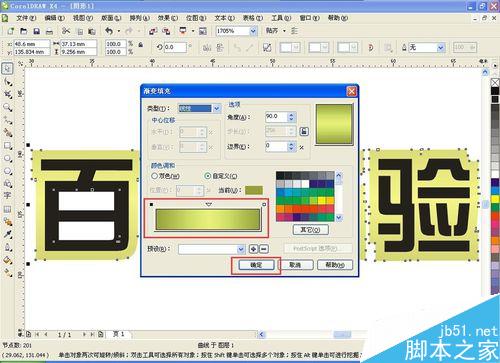Toggle the lock ratio padlock in property bar
The height and width of the screenshot is (363, 500).
click(x=141, y=44)
